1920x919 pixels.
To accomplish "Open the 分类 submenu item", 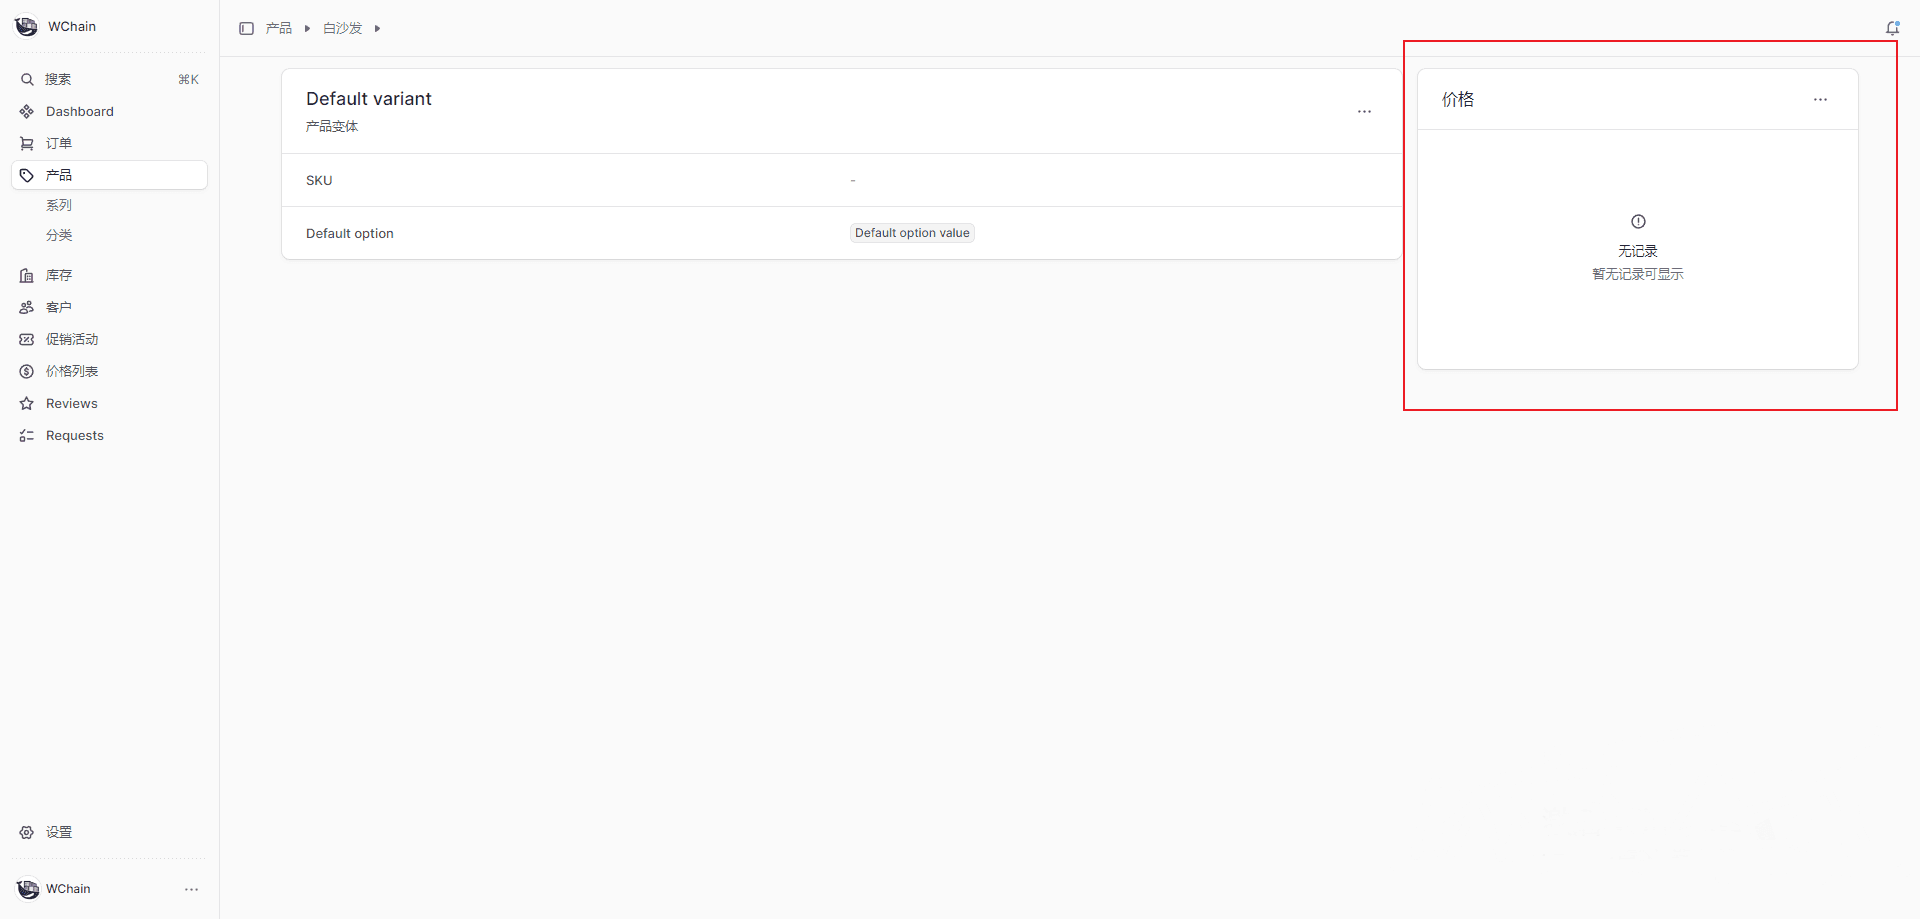I will tap(59, 235).
